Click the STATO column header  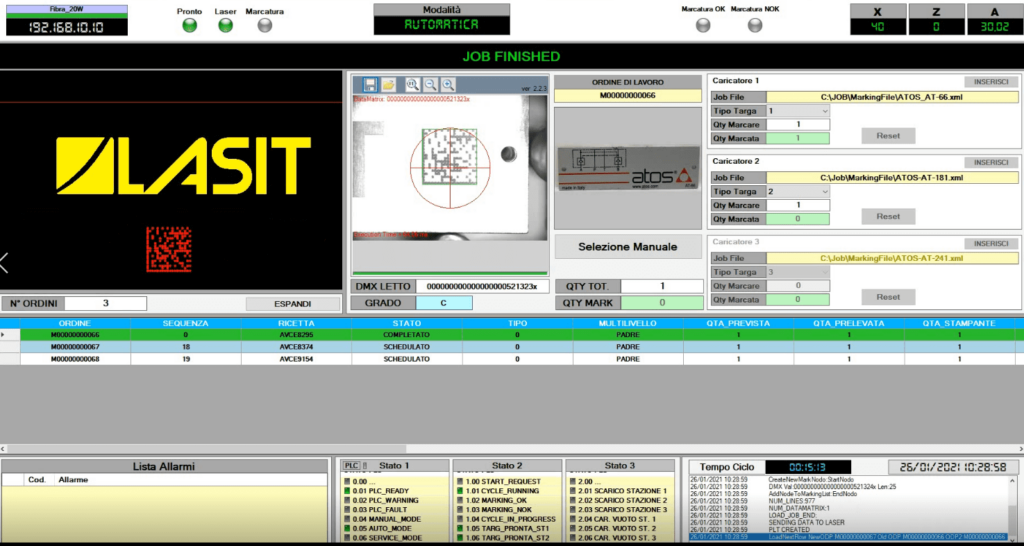(407, 323)
